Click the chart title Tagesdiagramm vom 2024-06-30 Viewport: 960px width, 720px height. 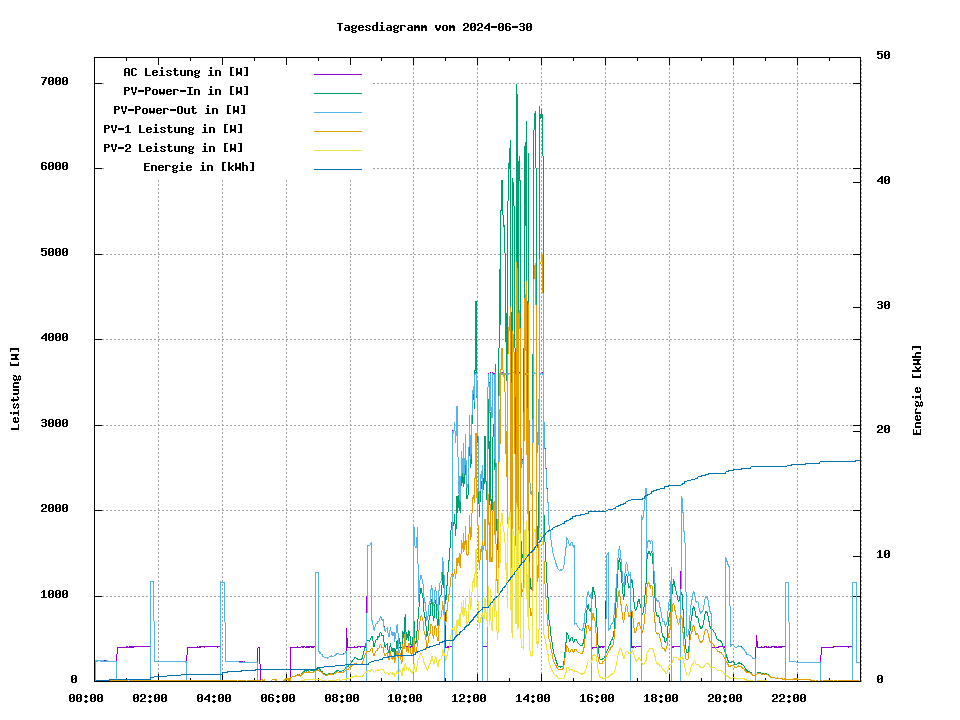[434, 27]
